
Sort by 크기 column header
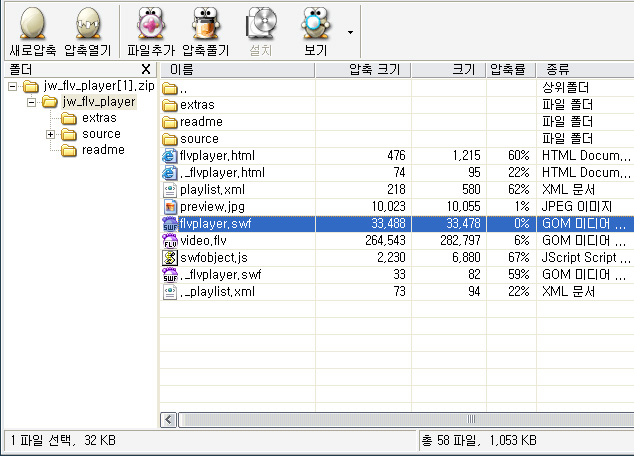tap(448, 70)
